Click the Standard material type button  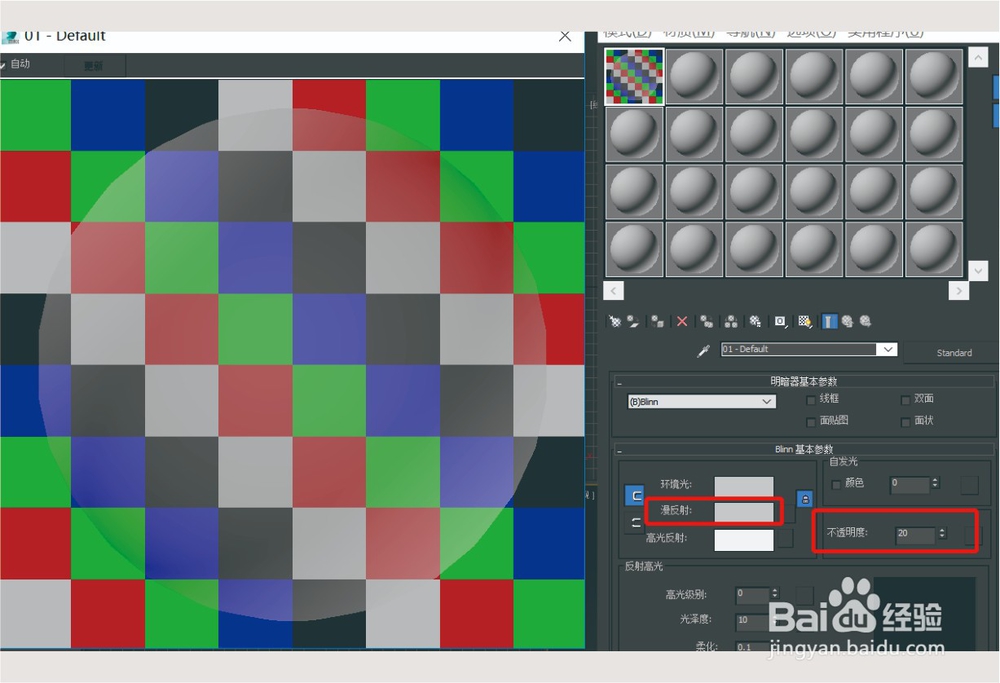pos(953,352)
